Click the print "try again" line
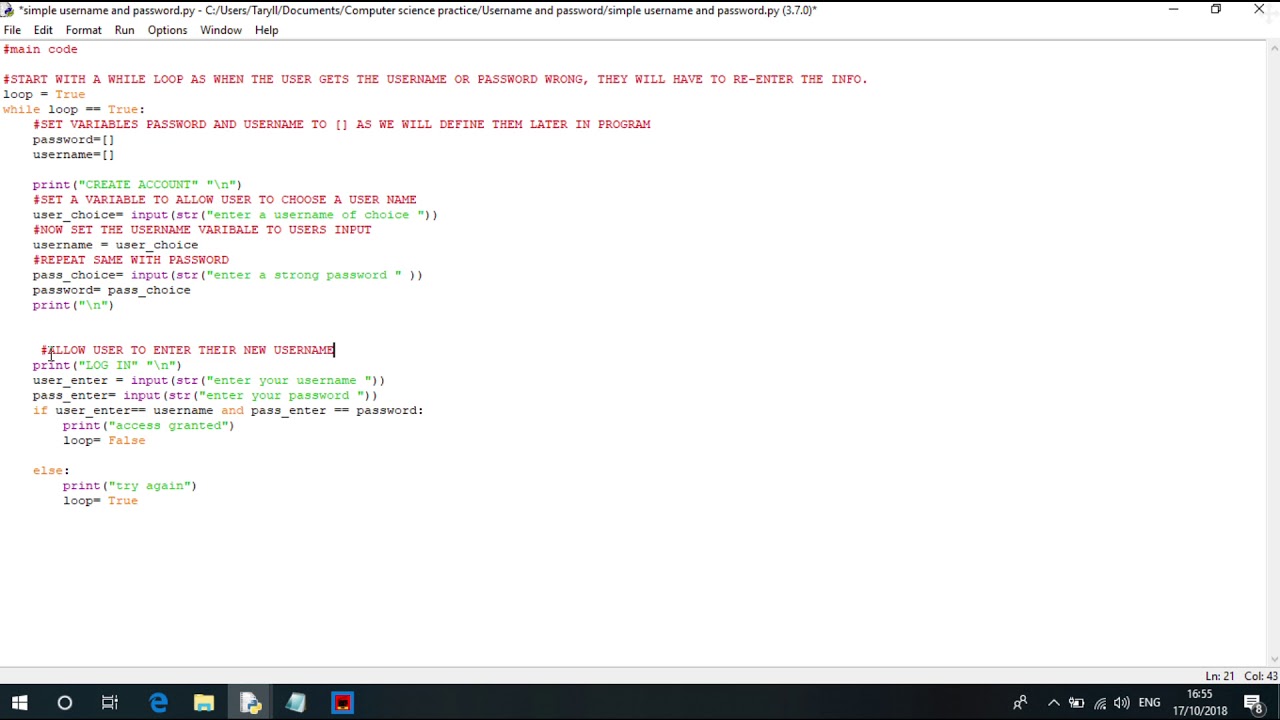 [x=130, y=485]
